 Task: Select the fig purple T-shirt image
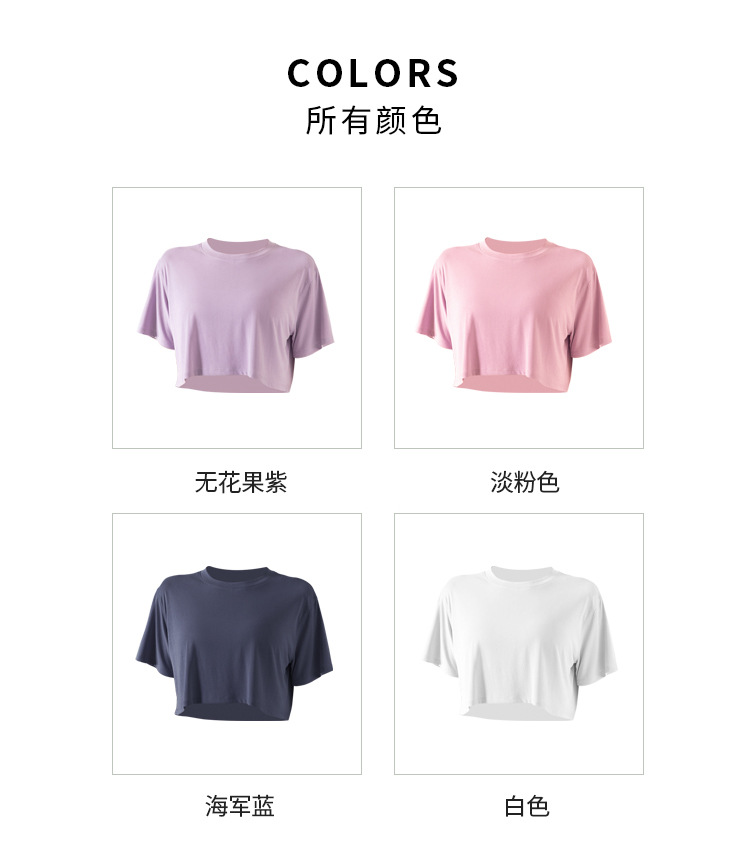(x=237, y=318)
